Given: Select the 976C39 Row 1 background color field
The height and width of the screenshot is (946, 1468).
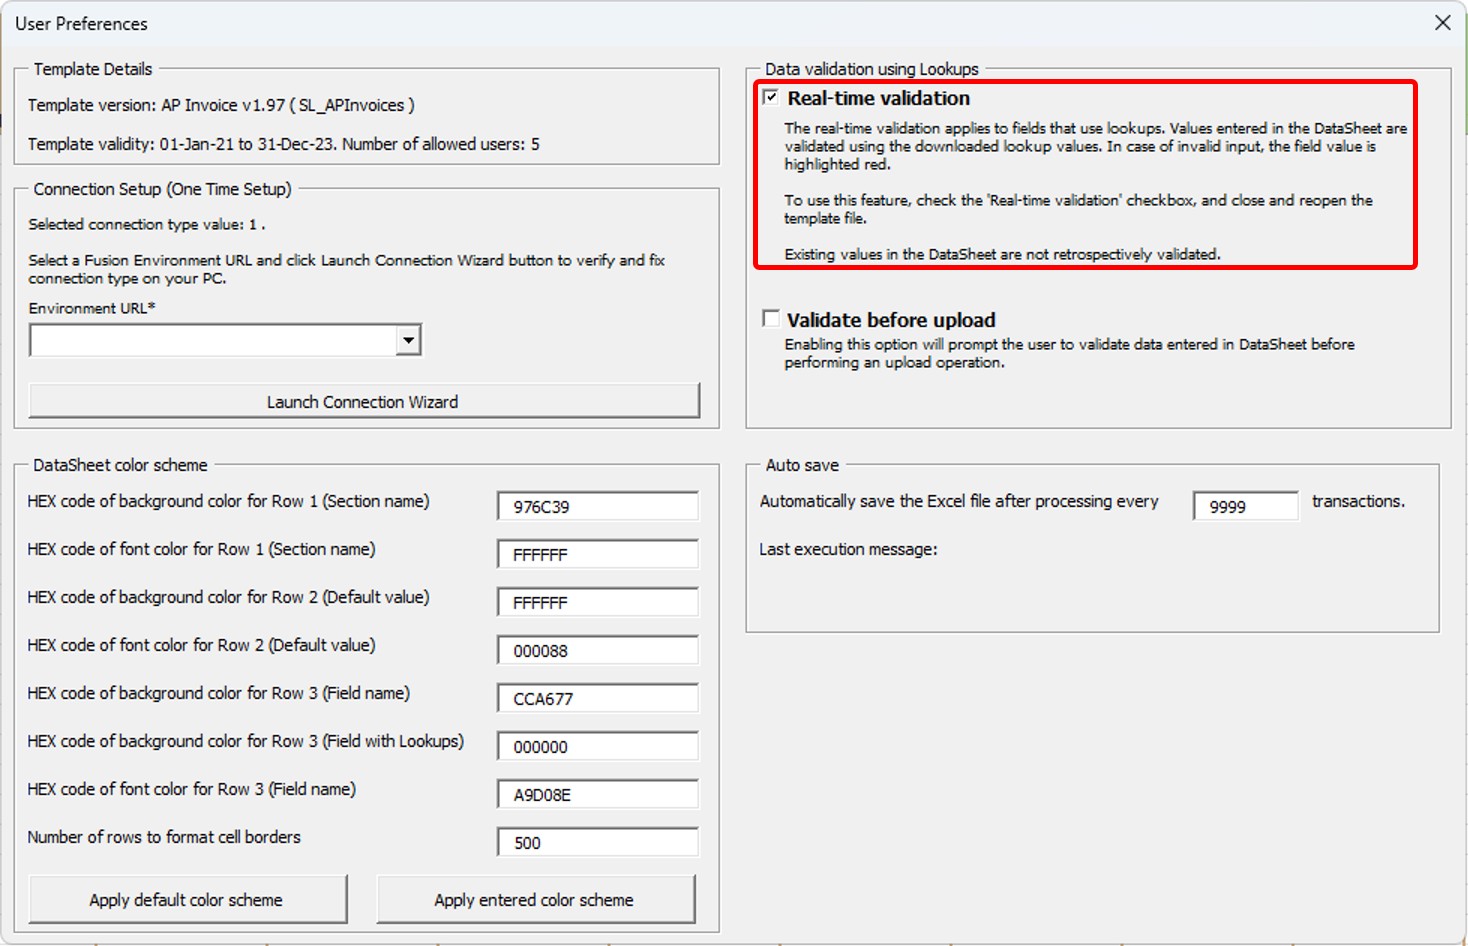Looking at the screenshot, I should pos(597,506).
